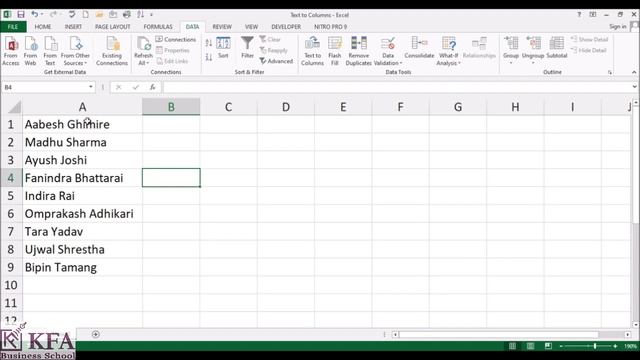
Task: Click Sign in link
Action: [x=618, y=27]
